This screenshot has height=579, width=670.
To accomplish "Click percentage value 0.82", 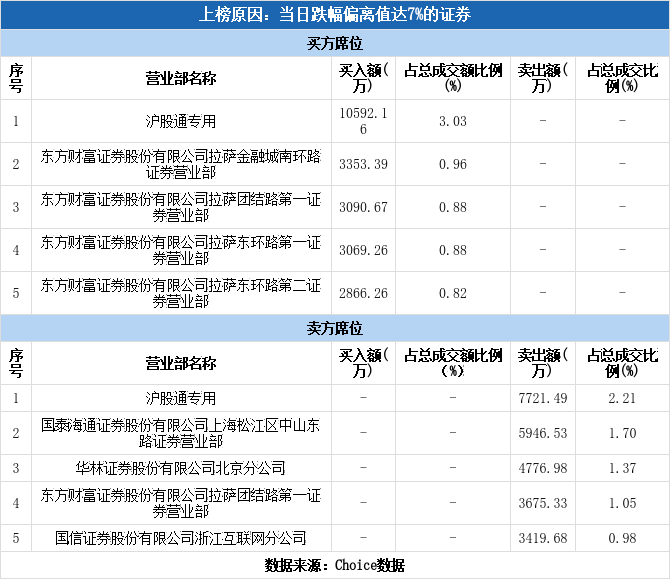I will 453,293.
